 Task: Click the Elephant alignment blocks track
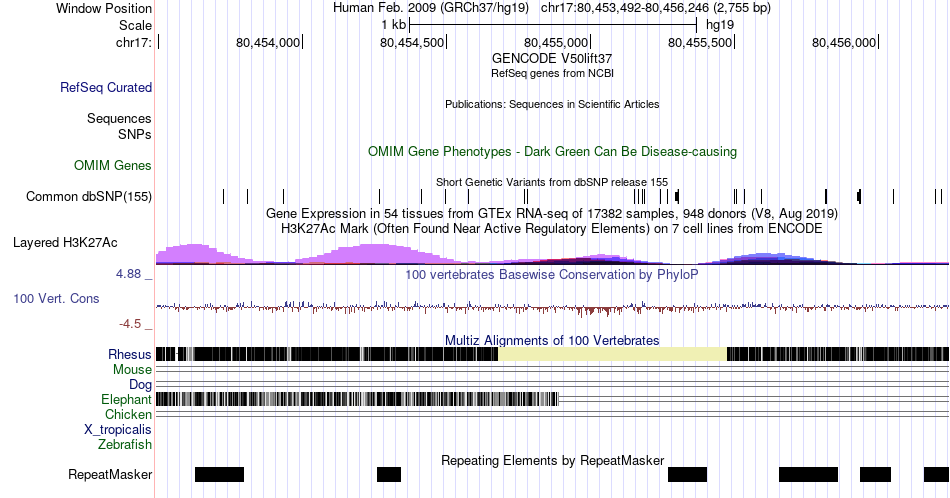point(357,399)
